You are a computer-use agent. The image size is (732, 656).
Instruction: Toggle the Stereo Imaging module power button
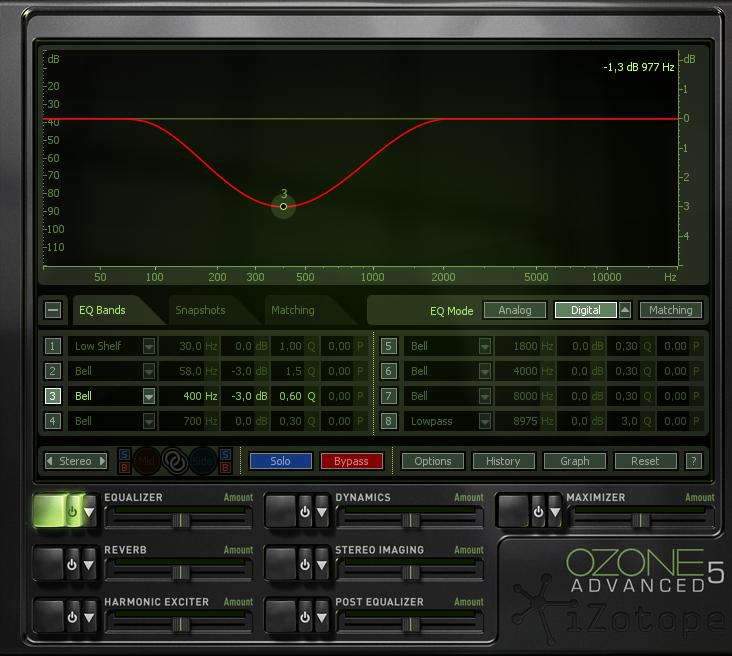[305, 565]
